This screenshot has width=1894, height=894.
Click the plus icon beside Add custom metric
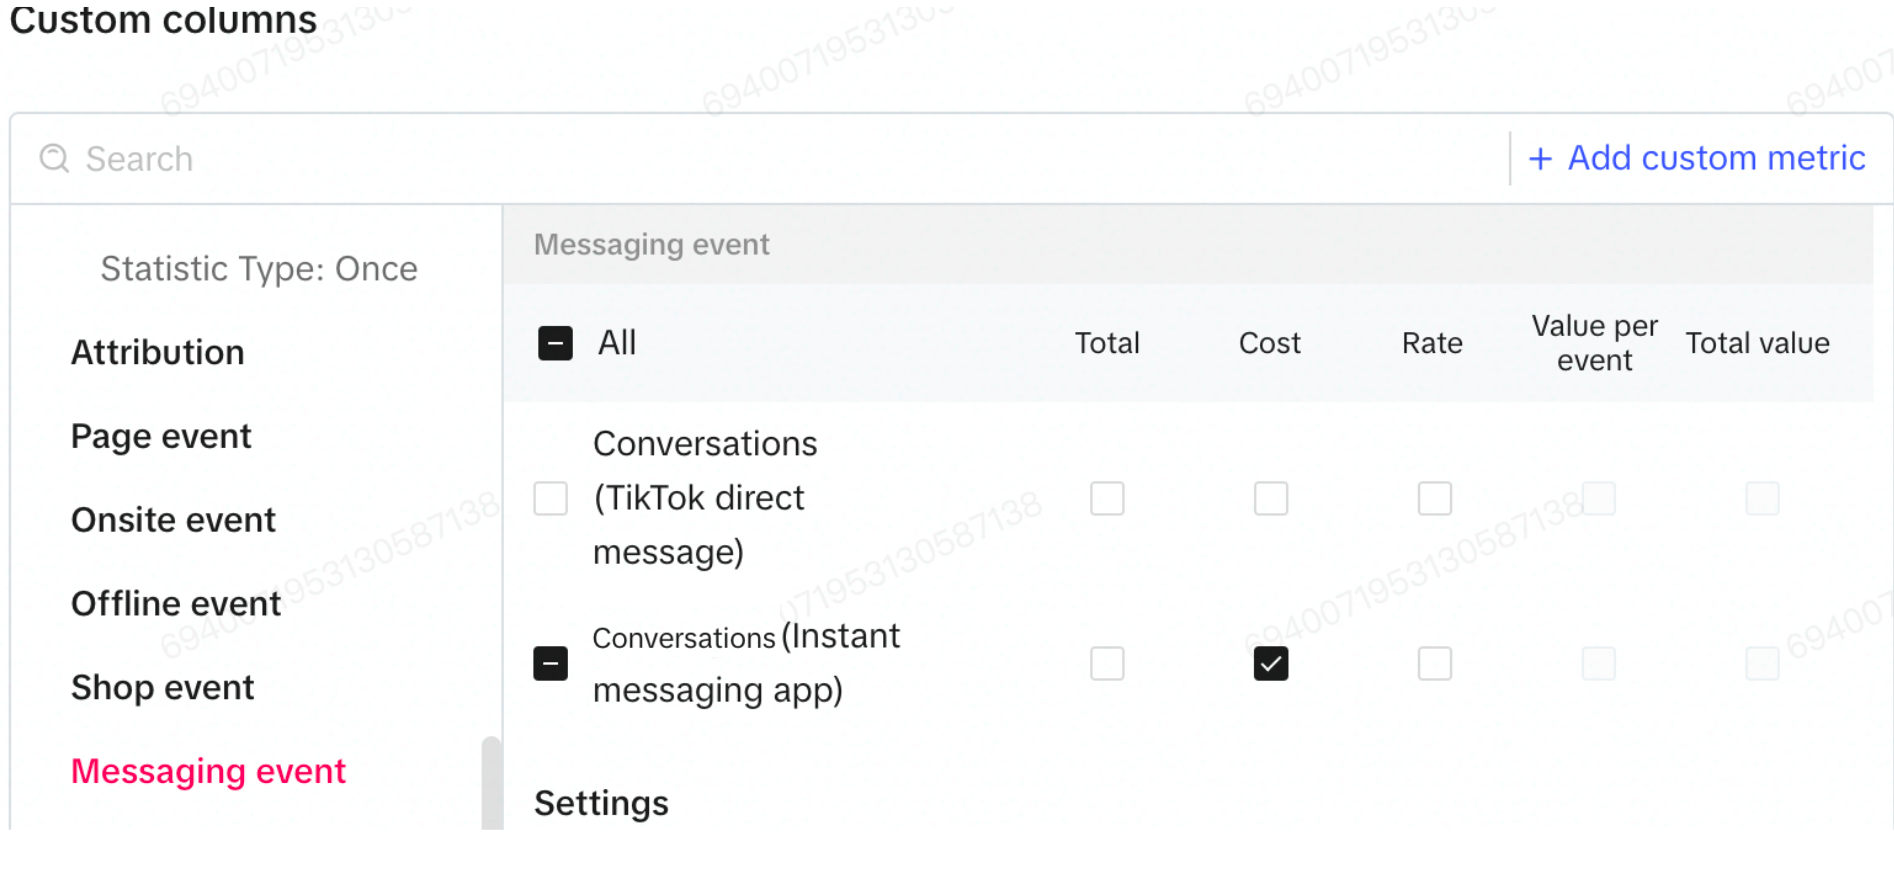(x=1540, y=158)
